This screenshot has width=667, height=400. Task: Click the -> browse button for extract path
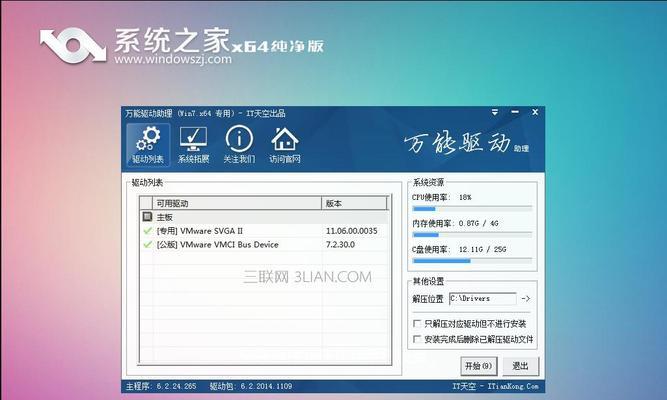click(526, 299)
